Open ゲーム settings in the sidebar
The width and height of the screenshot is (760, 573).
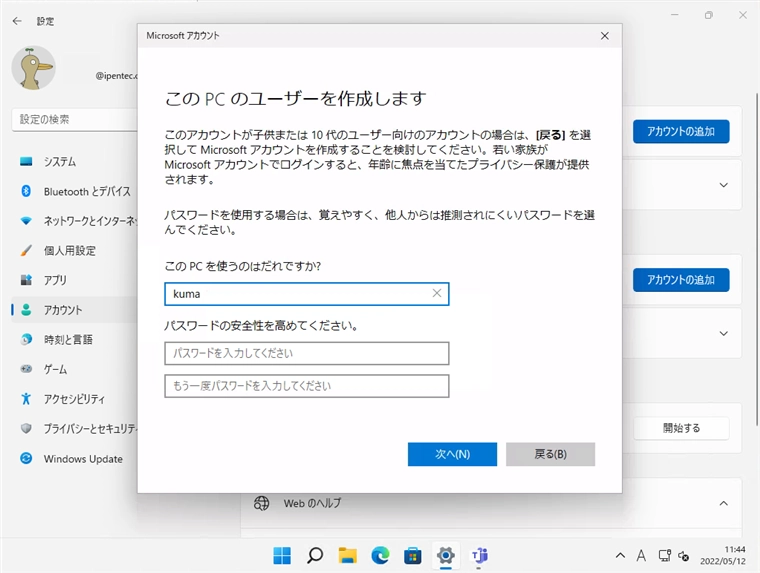click(75, 369)
